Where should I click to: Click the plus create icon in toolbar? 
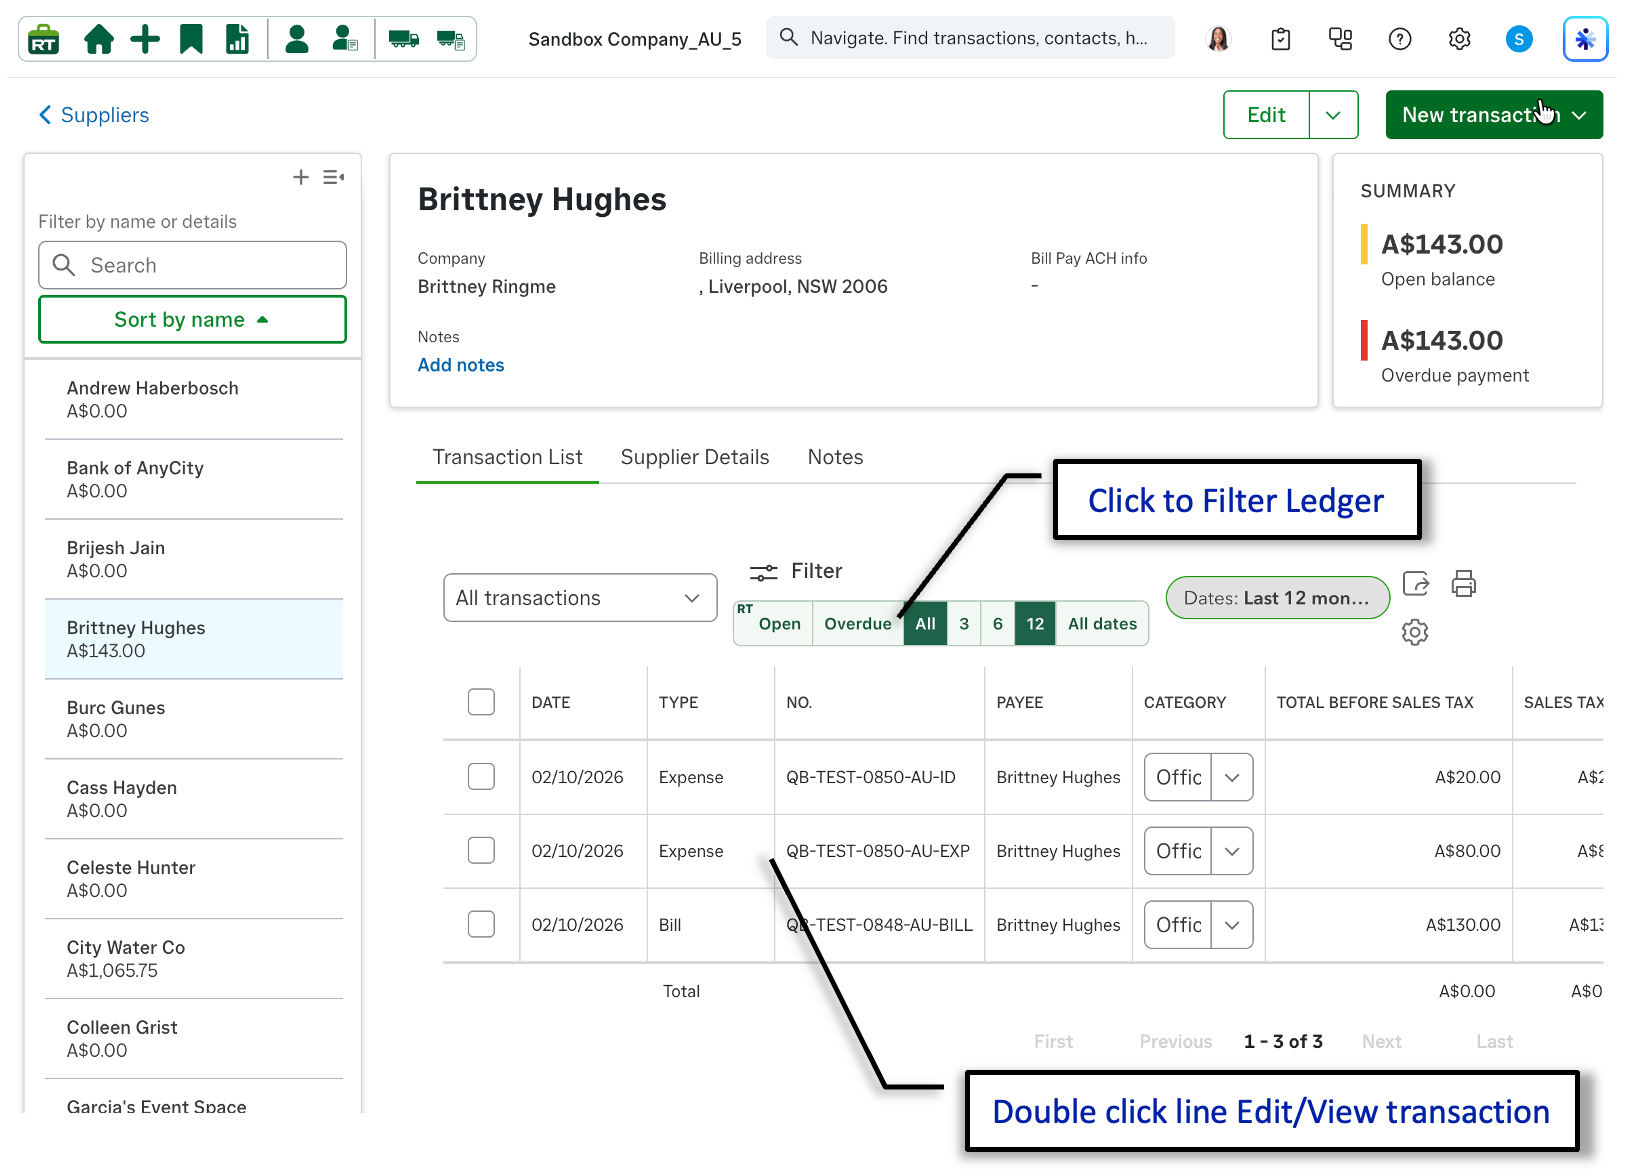click(145, 39)
